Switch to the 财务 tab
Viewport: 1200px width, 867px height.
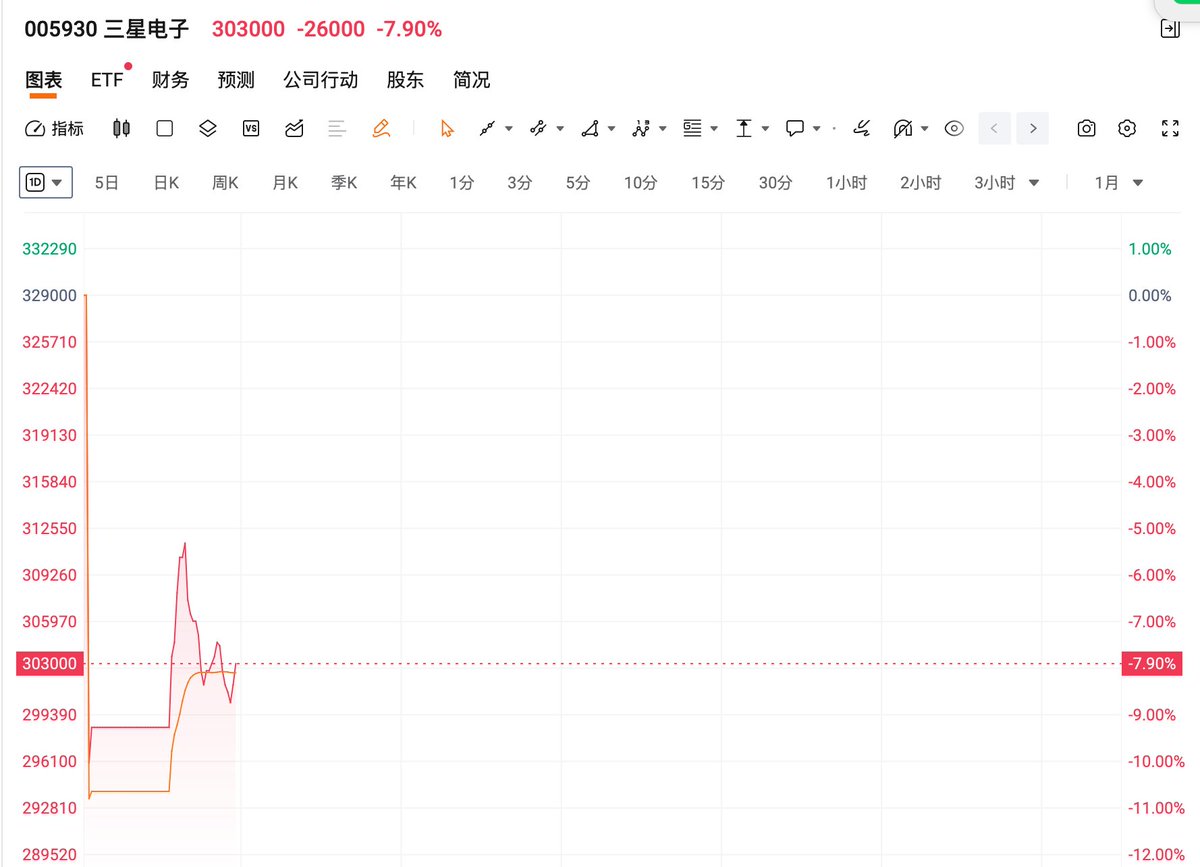170,80
